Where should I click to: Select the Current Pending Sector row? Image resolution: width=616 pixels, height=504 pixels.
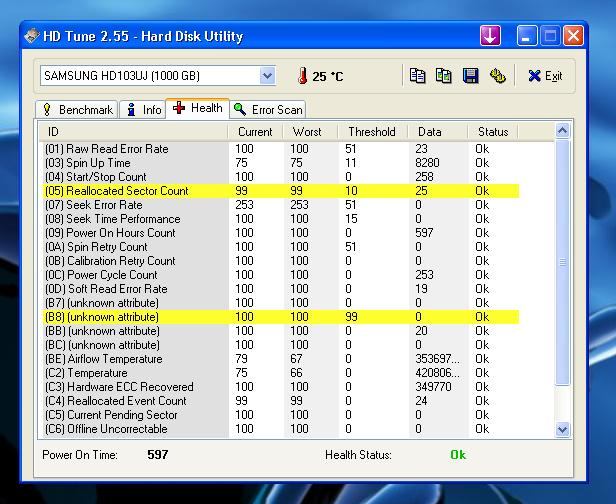click(x=281, y=415)
